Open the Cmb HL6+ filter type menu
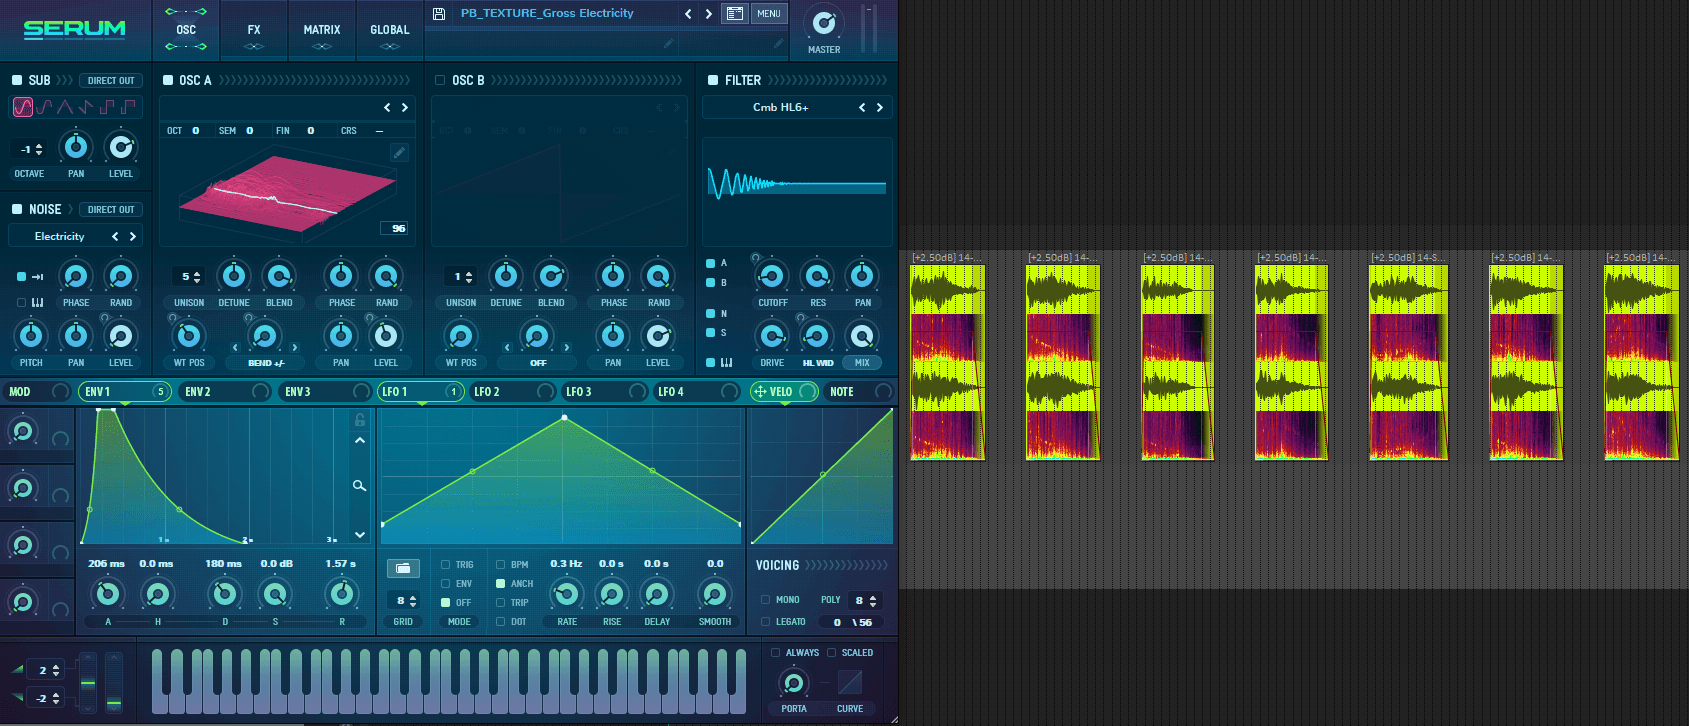This screenshot has height=726, width=1689. coord(780,108)
